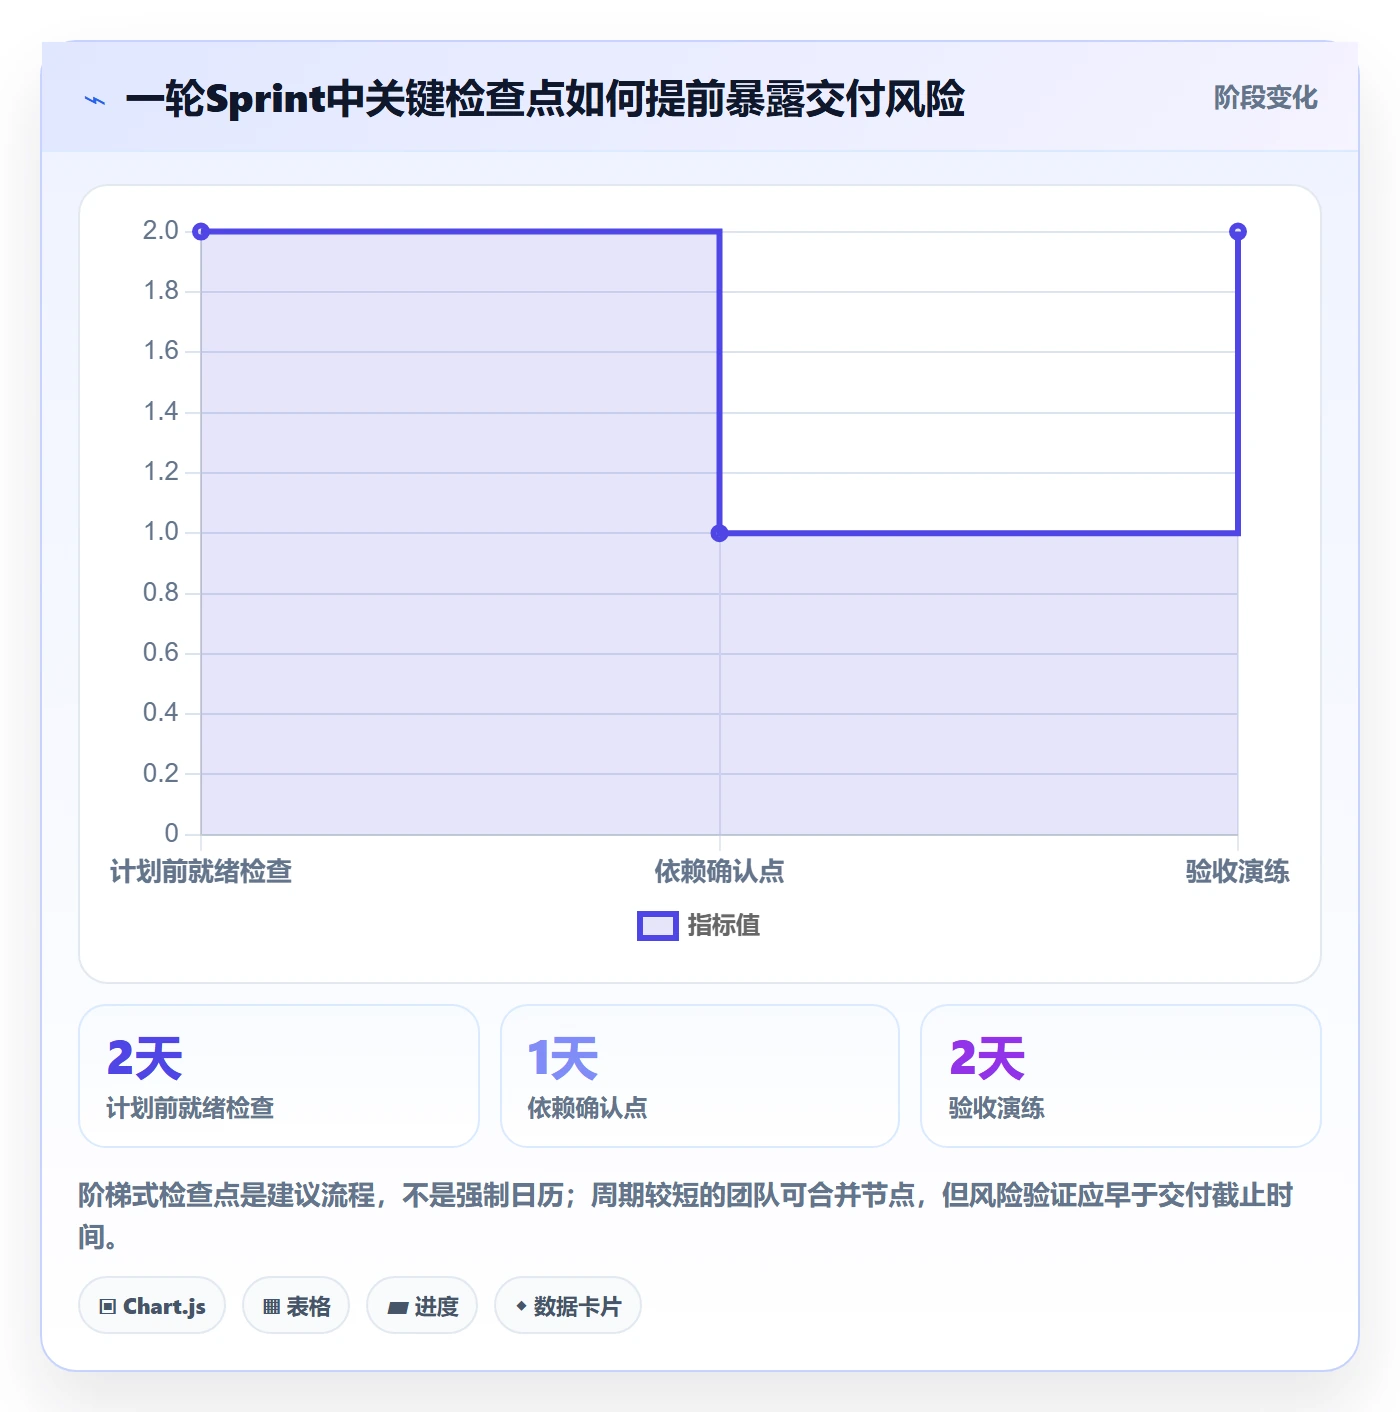Click the x-axis label 计划前就绪检查

point(201,872)
